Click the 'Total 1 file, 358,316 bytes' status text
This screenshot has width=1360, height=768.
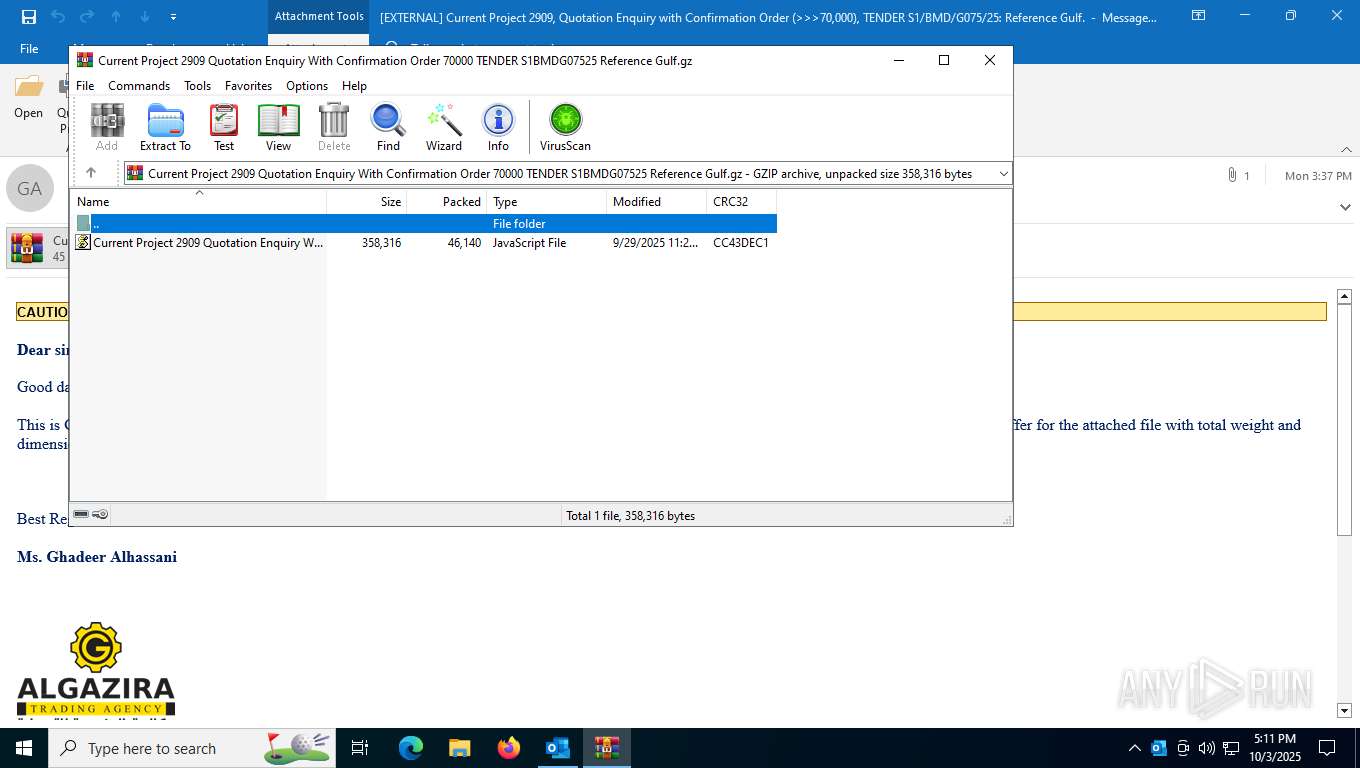click(631, 516)
